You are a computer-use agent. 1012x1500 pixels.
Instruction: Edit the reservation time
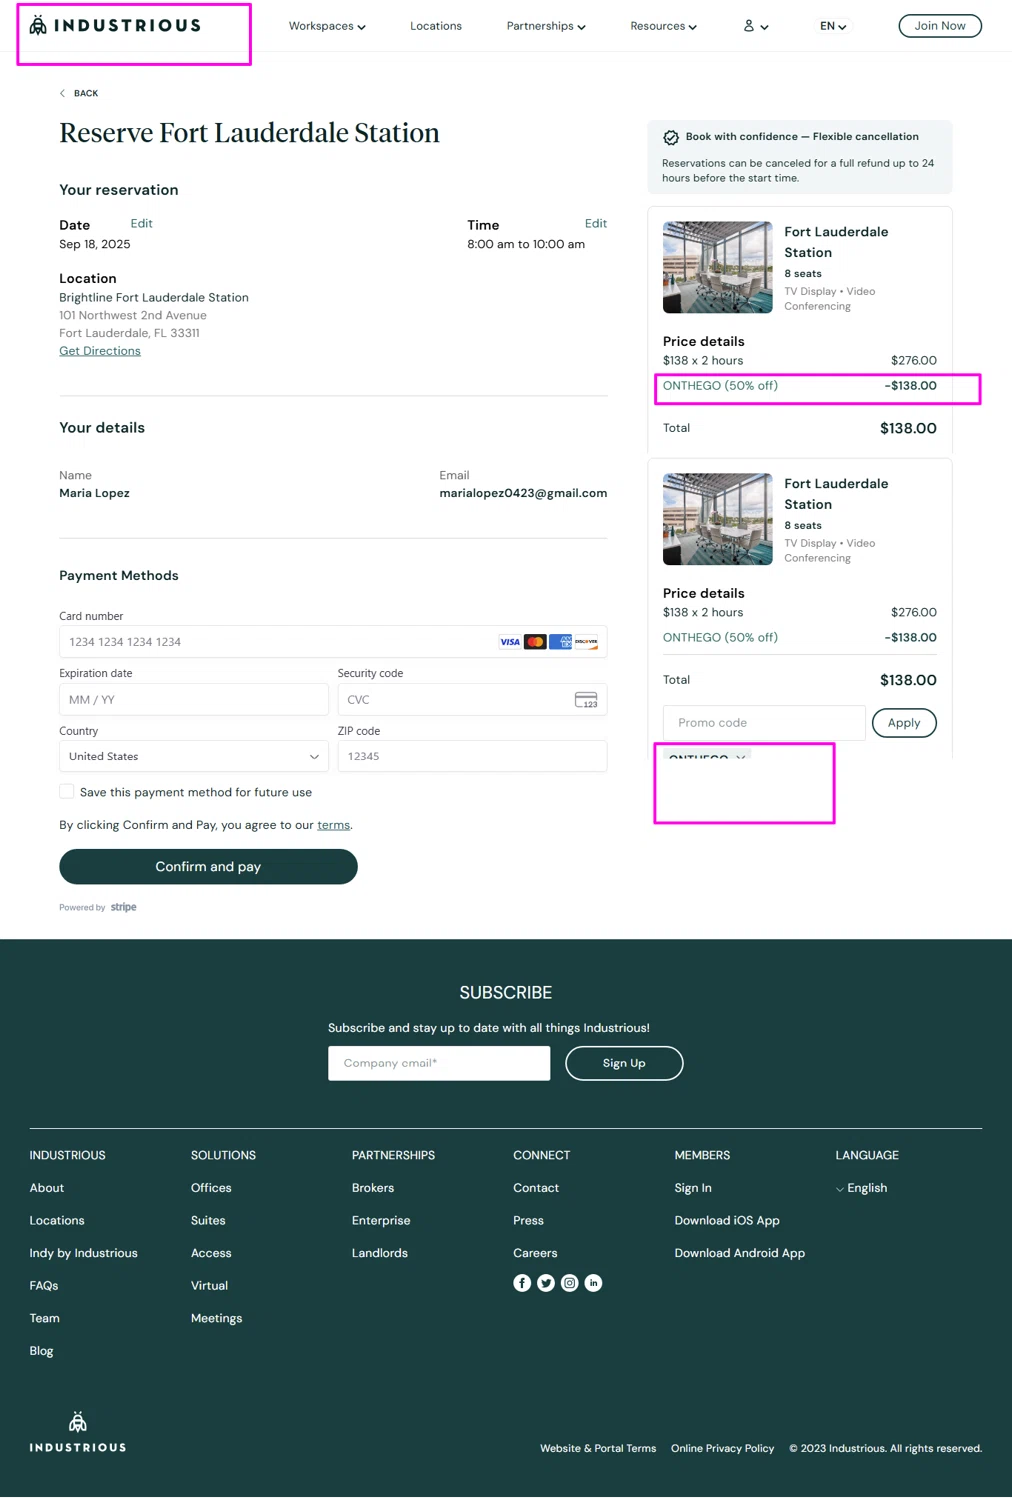596,224
